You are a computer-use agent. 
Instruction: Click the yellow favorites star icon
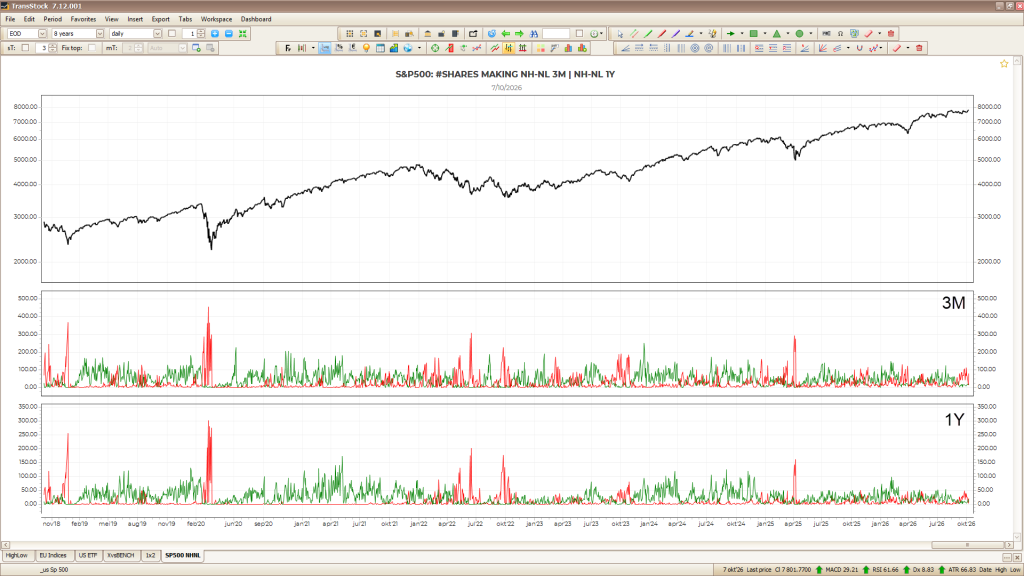[x=1004, y=63]
